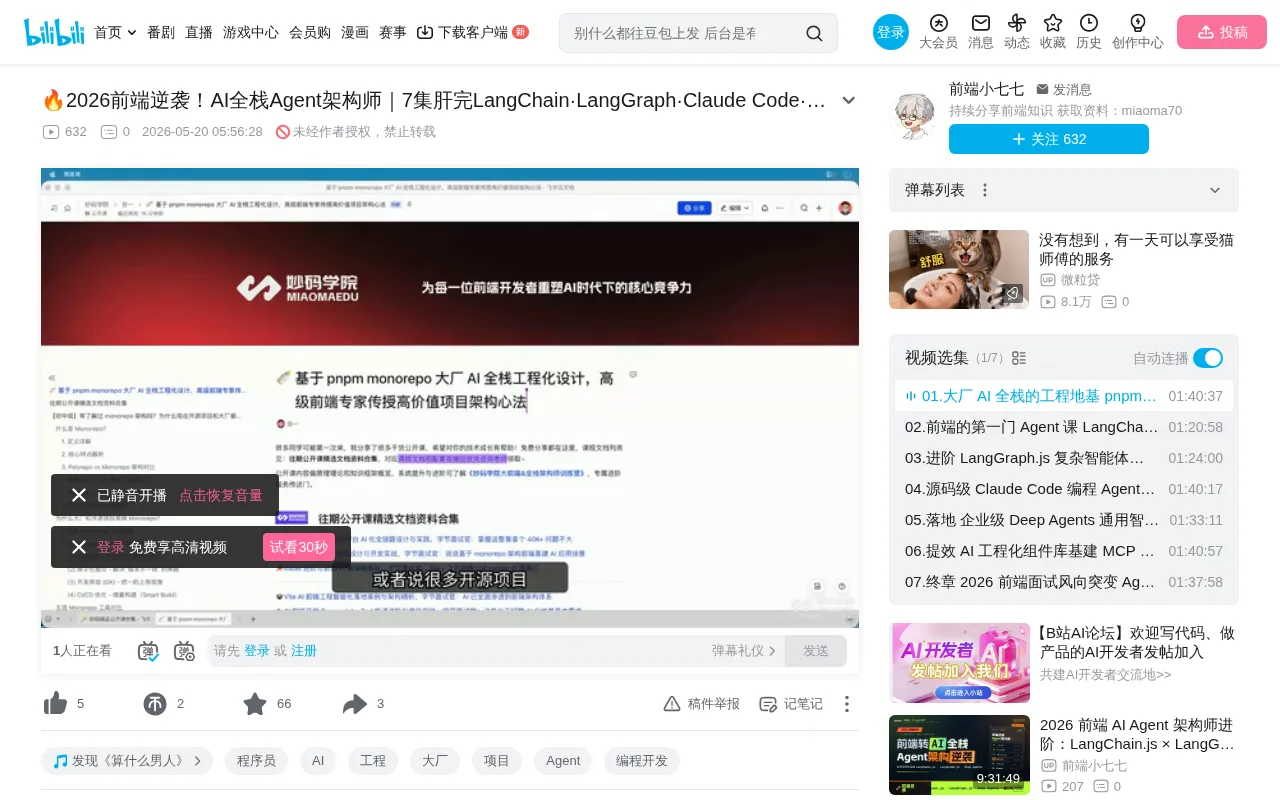This screenshot has height=800, width=1280.
Task: Open the 首页 dropdown
Action: pyautogui.click(x=115, y=32)
